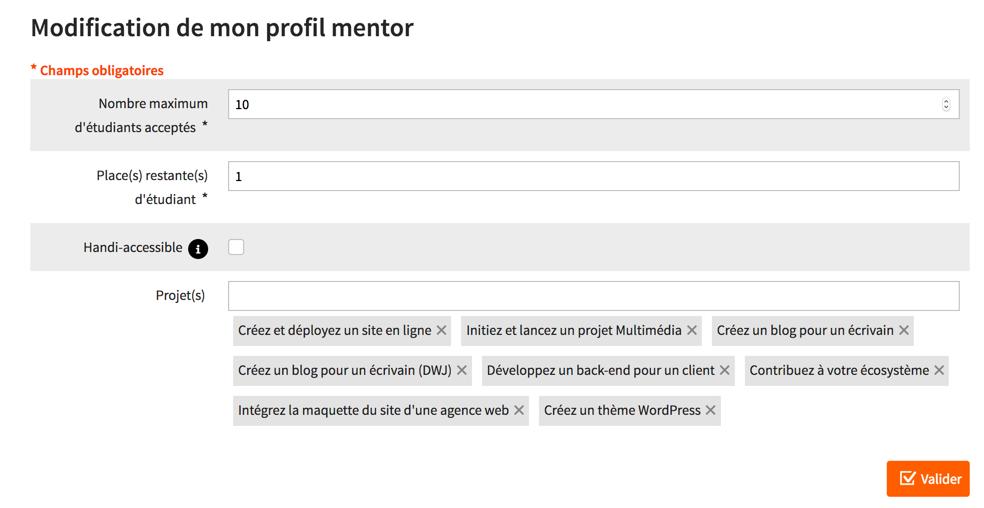Screen dimensions: 984x508
Task: Focus the Place(s) restante(s) d'étudiant field
Action: coord(594,176)
